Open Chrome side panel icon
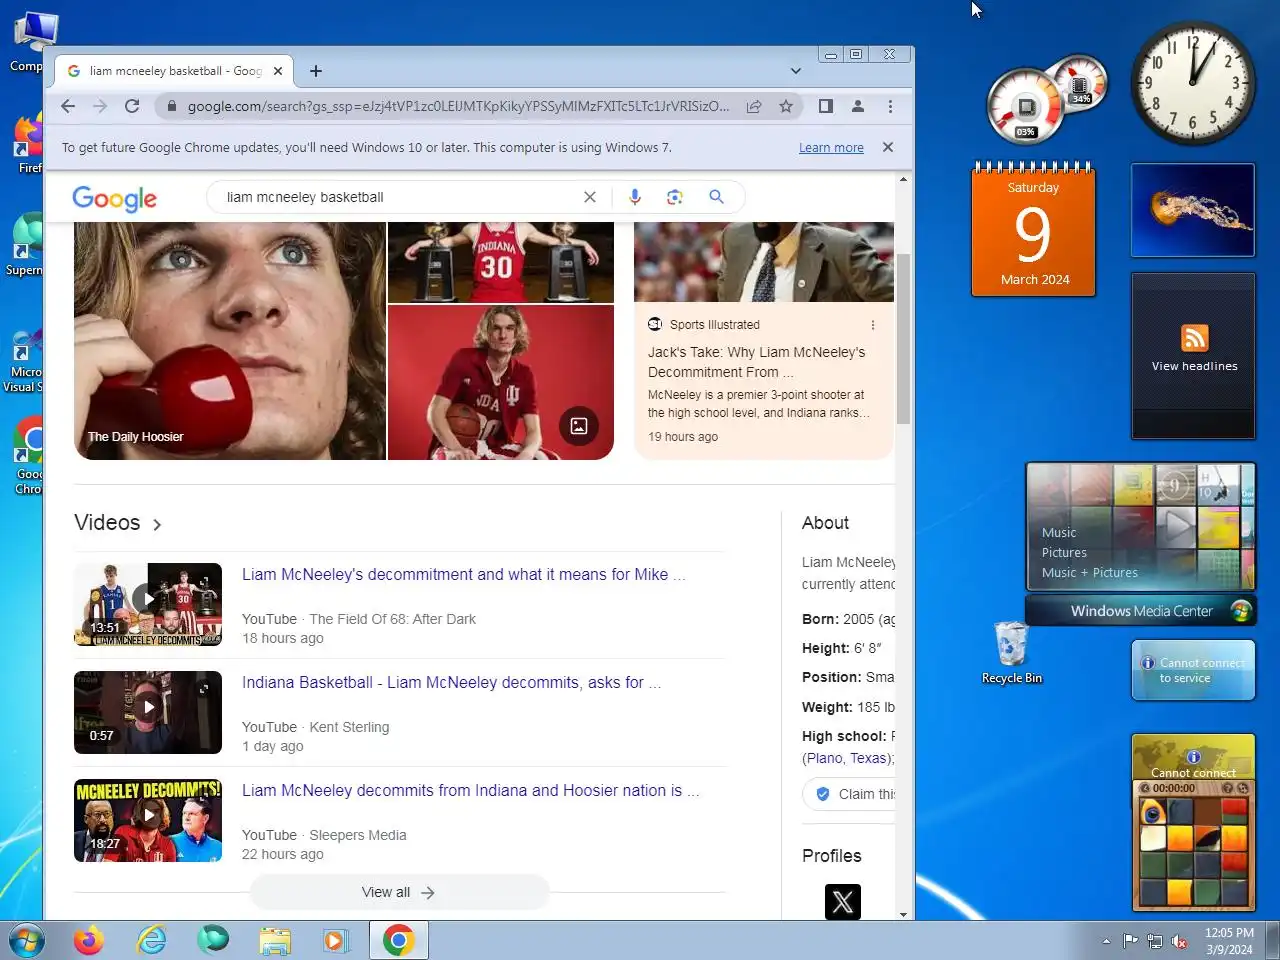 click(x=826, y=106)
